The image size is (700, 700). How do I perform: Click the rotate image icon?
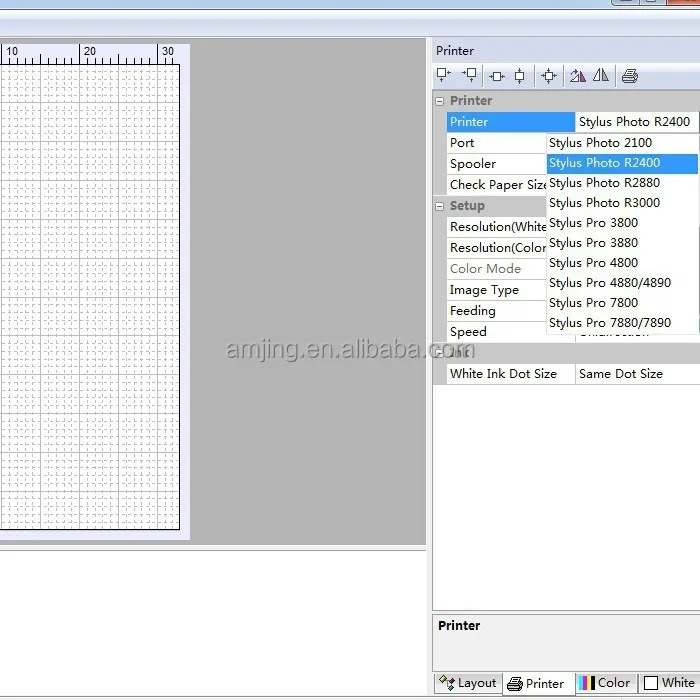(578, 76)
